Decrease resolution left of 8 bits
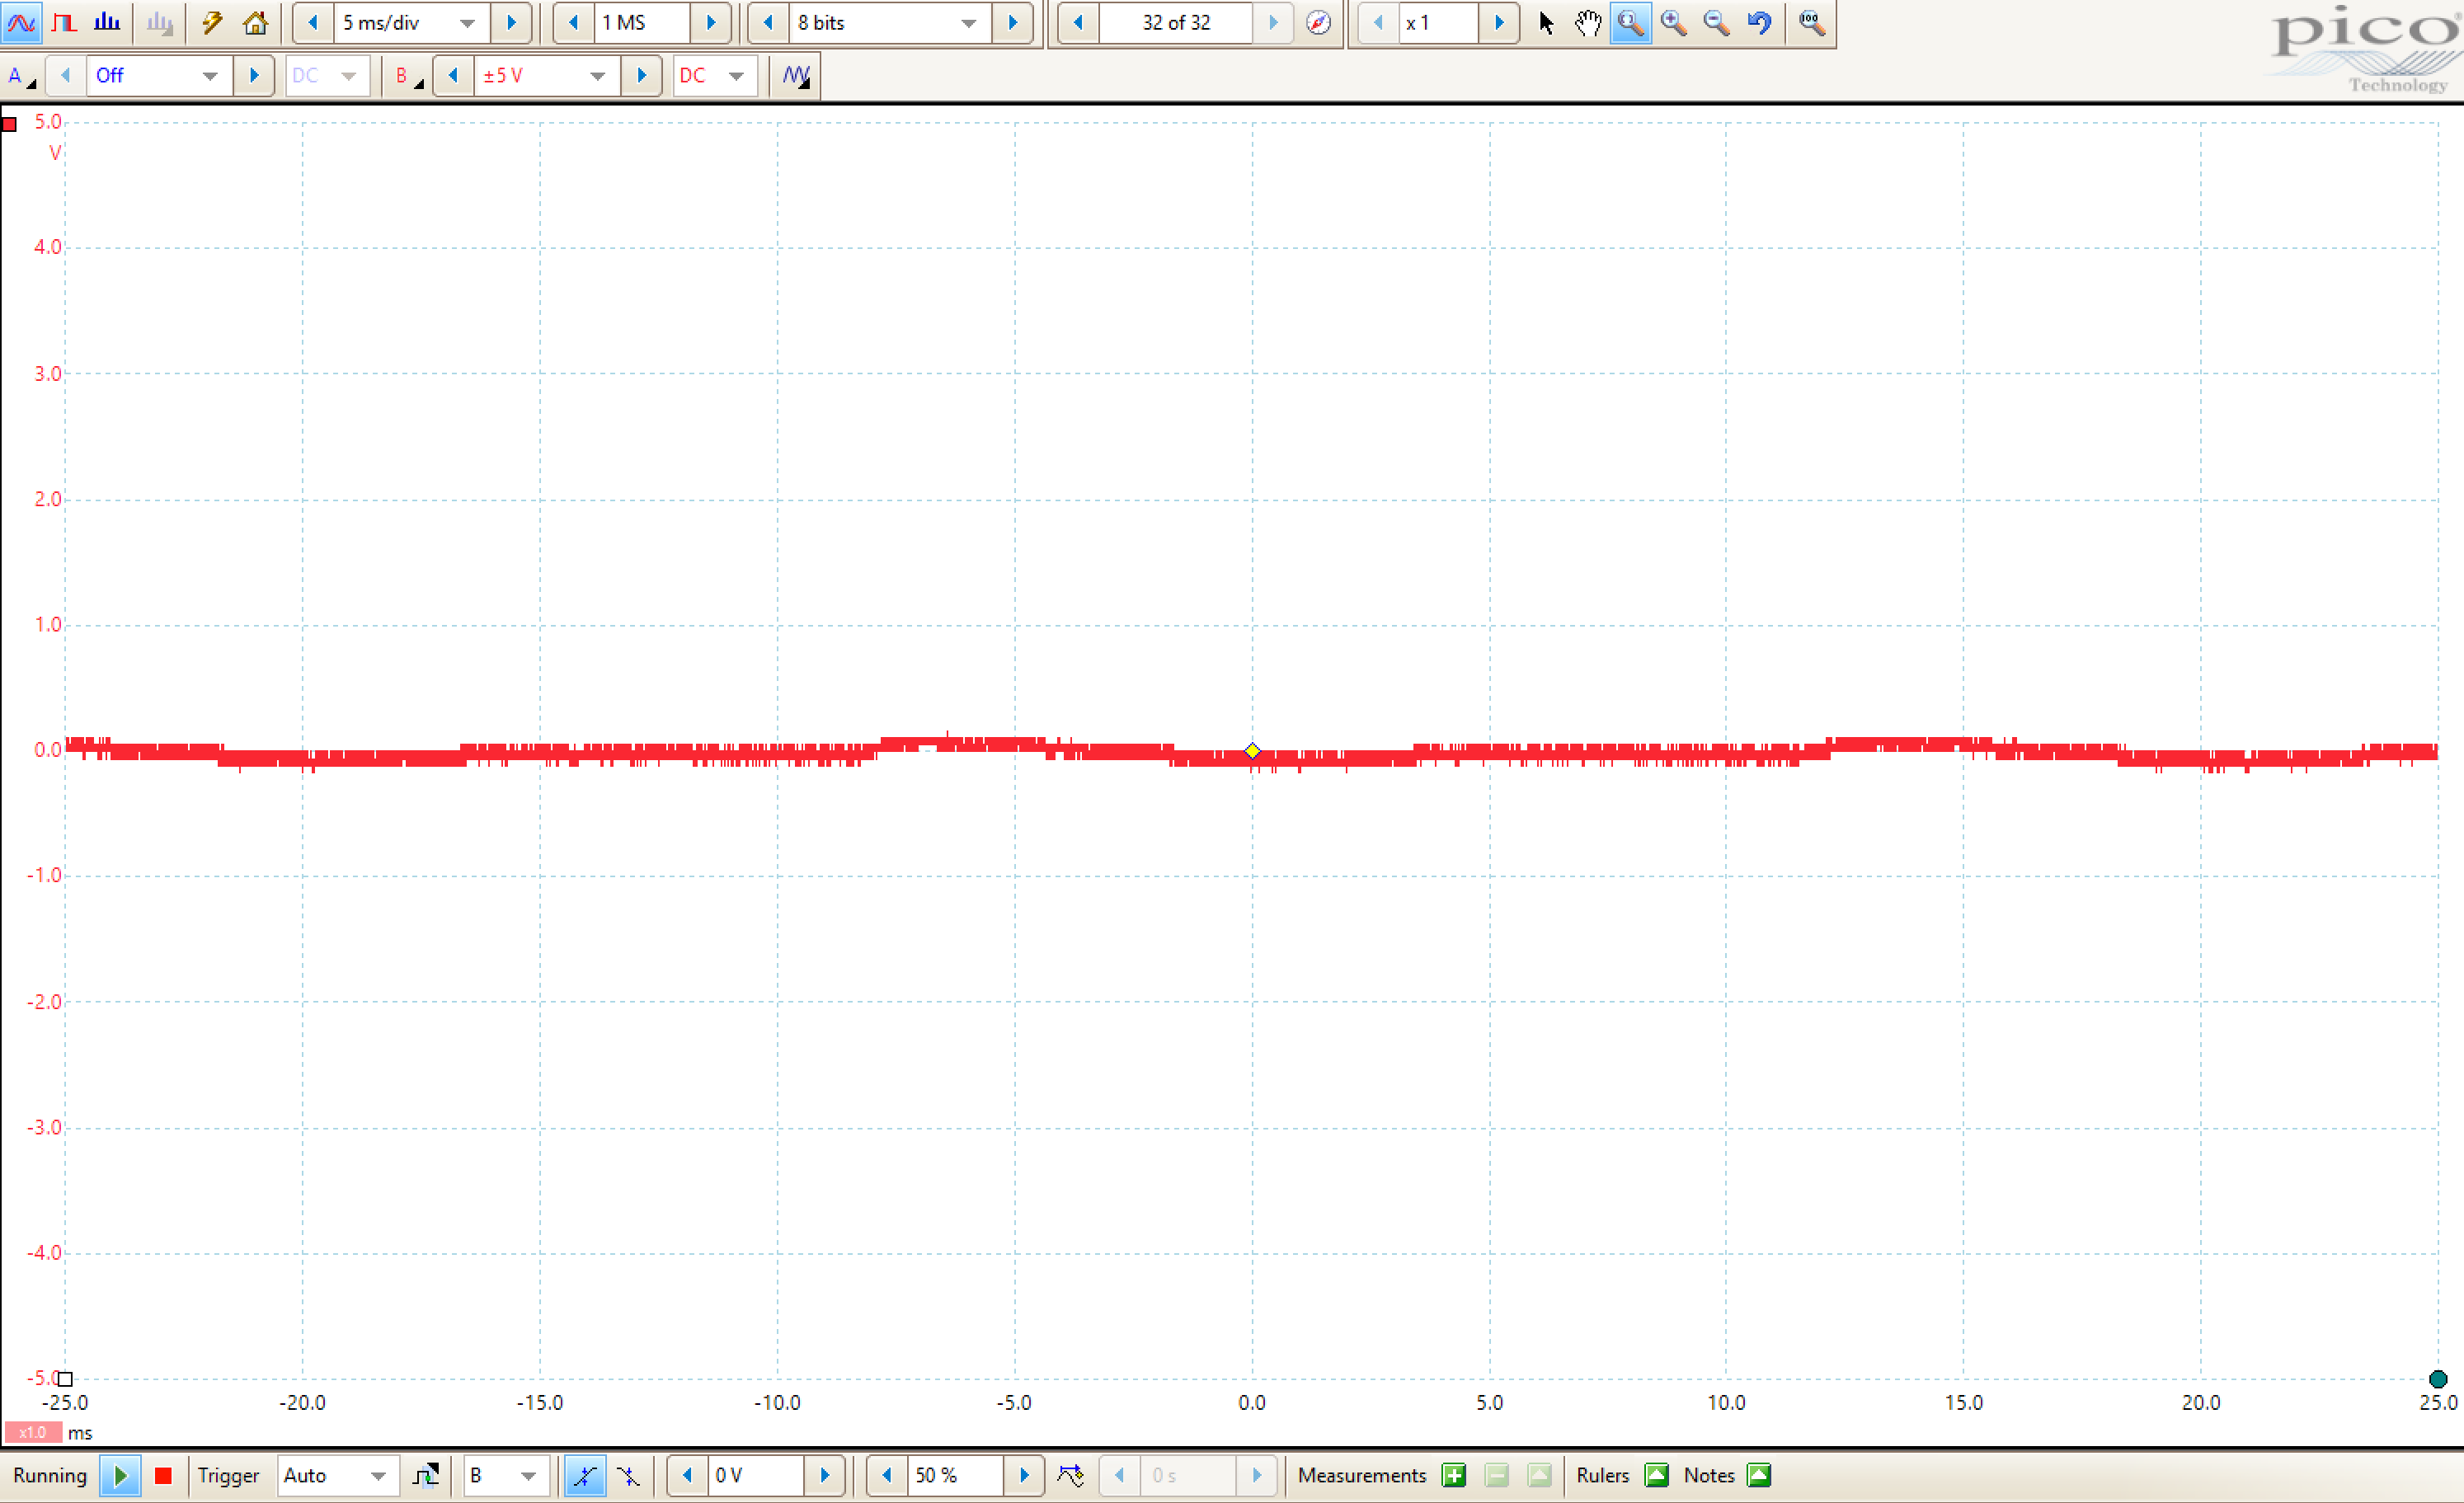This screenshot has width=2464, height=1503. pos(768,22)
